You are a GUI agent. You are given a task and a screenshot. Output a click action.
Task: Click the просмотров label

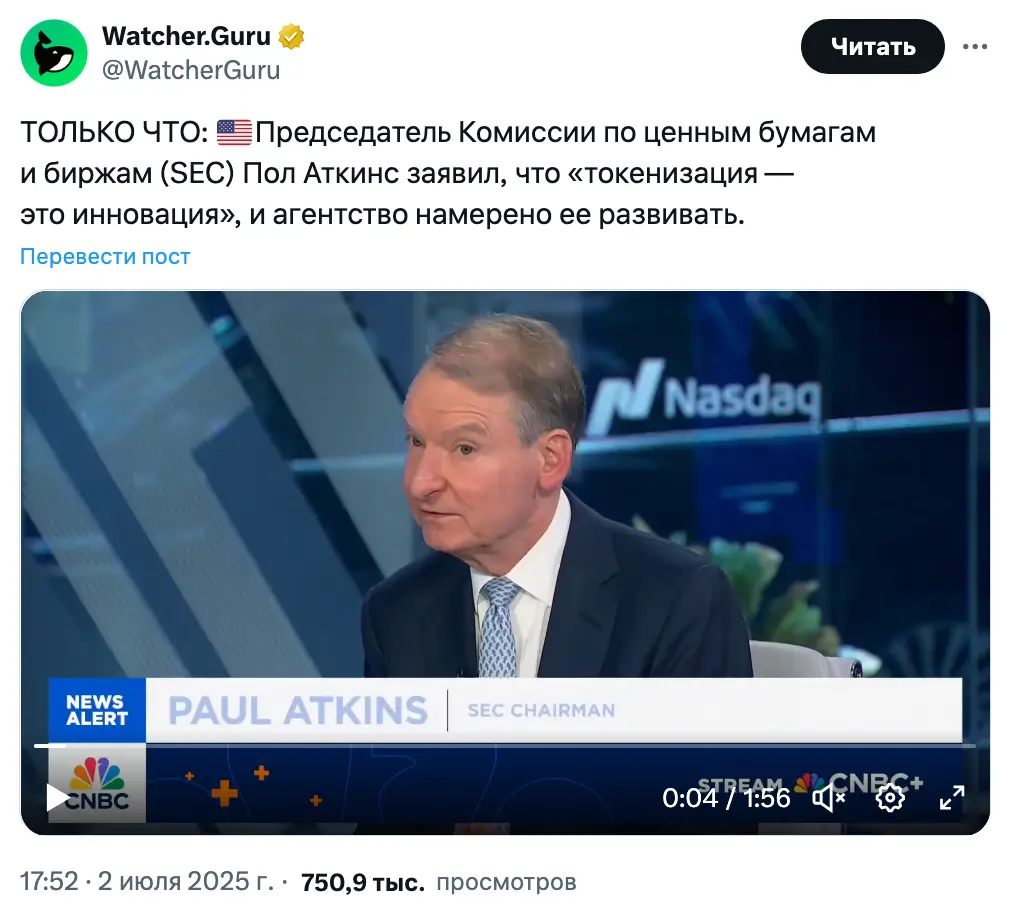pos(506,882)
